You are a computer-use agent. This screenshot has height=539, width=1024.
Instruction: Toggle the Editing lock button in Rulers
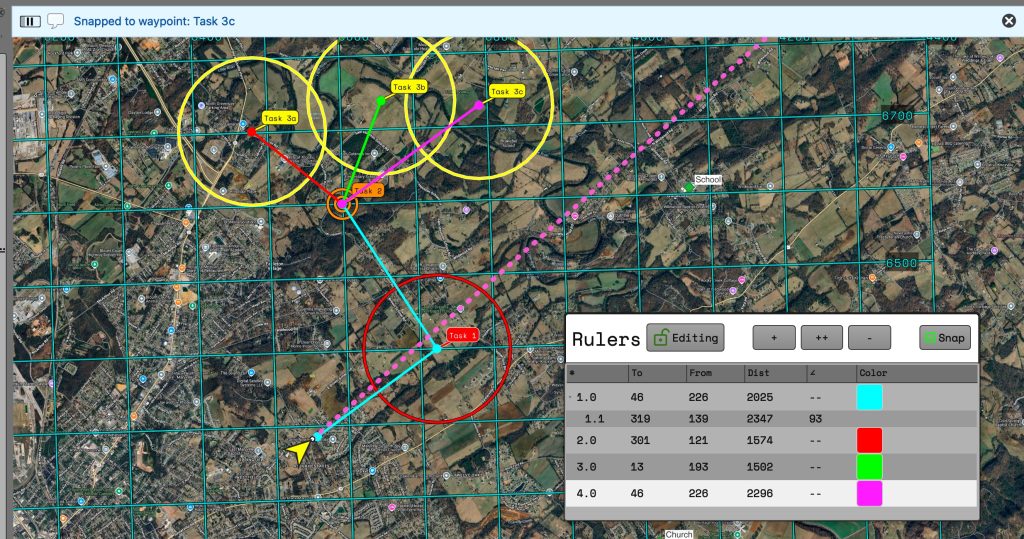click(685, 338)
